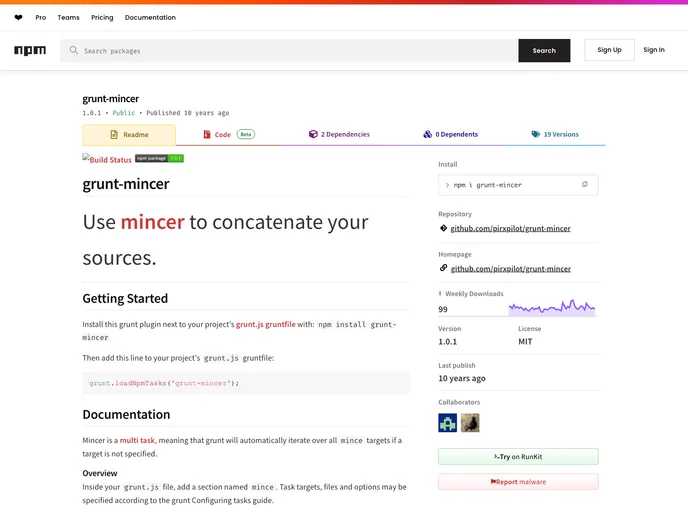Switch to the Code tab

tap(229, 134)
